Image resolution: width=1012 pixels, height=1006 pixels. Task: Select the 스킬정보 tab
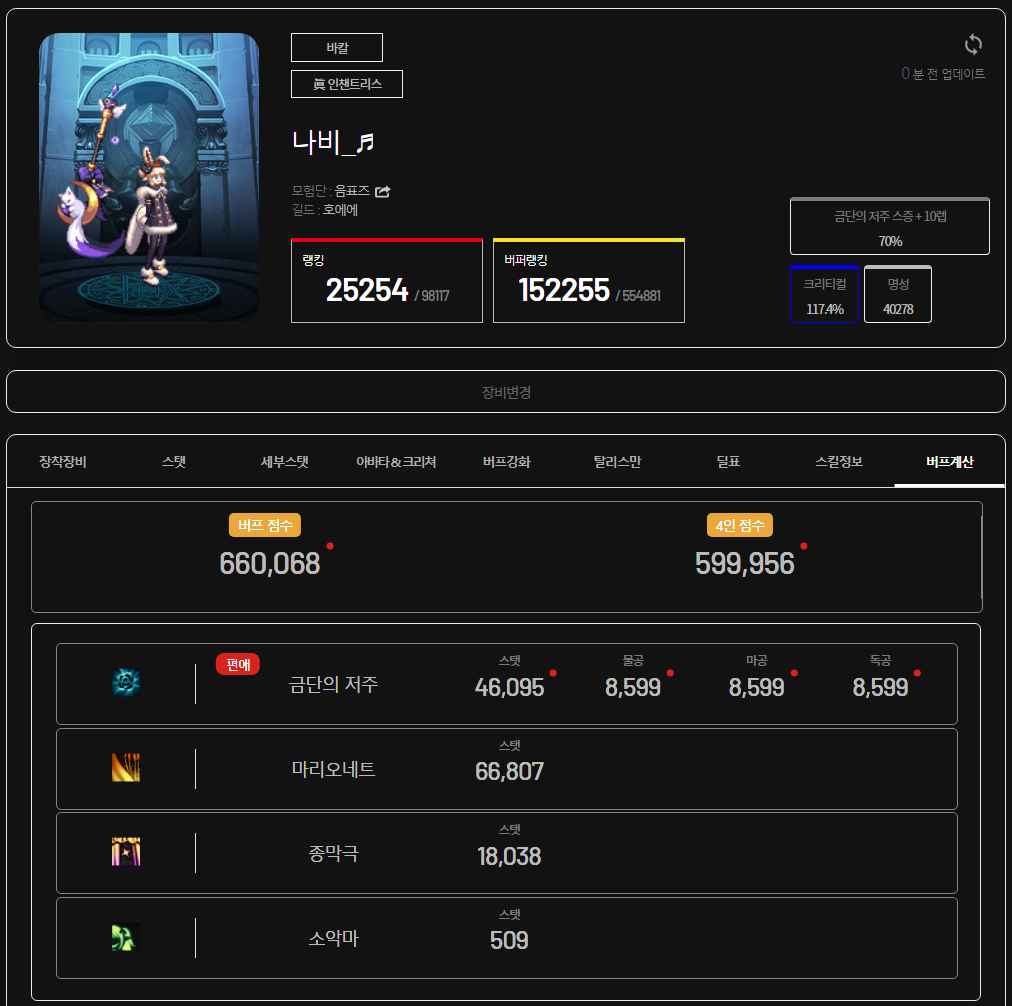click(x=839, y=461)
